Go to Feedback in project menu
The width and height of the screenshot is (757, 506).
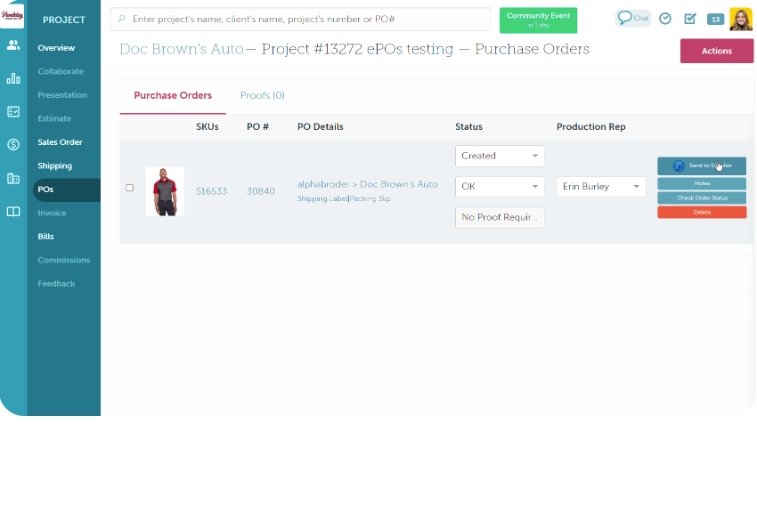56,284
